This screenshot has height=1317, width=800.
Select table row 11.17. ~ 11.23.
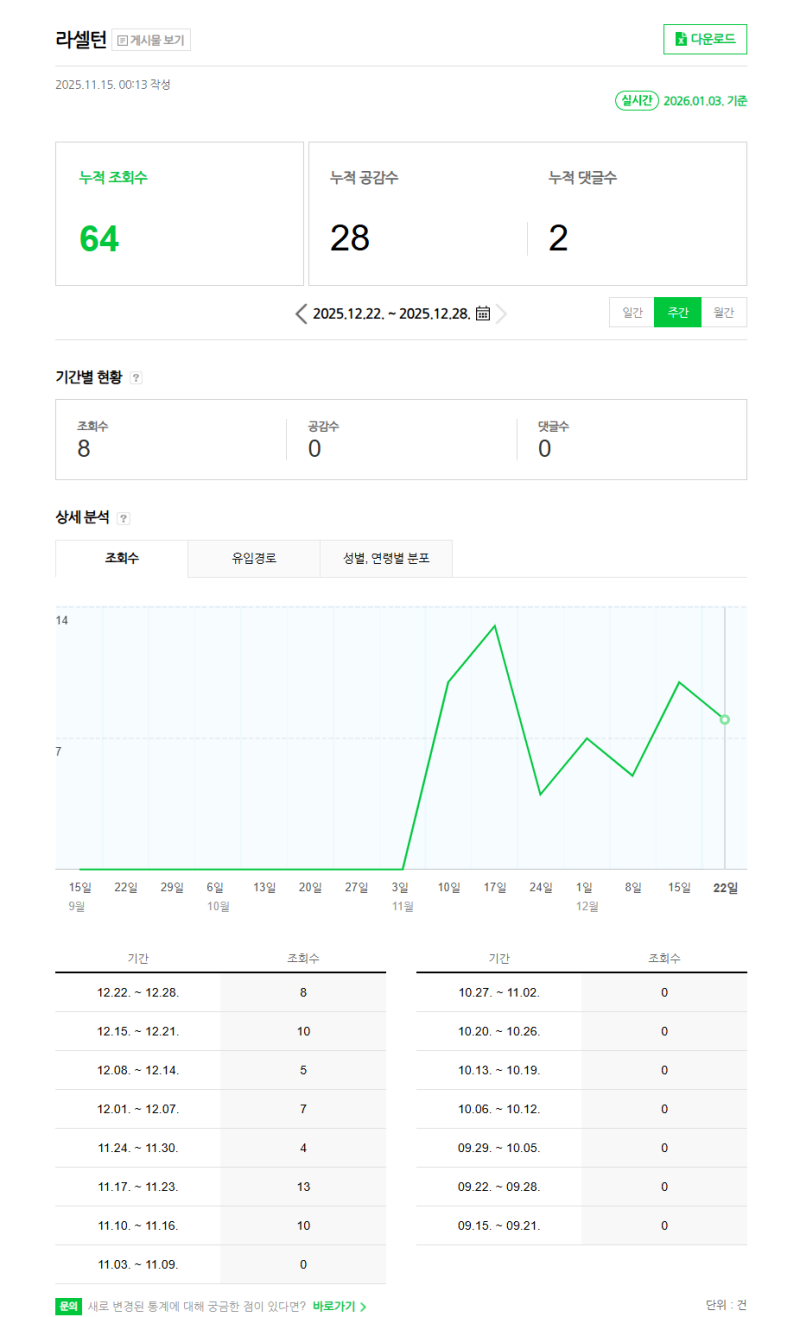click(x=220, y=1187)
